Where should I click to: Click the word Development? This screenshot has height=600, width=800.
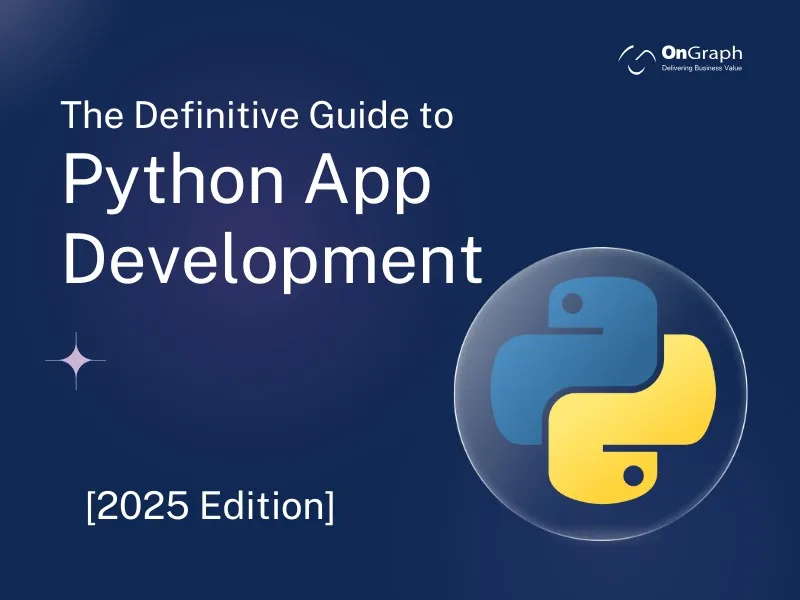[273, 261]
